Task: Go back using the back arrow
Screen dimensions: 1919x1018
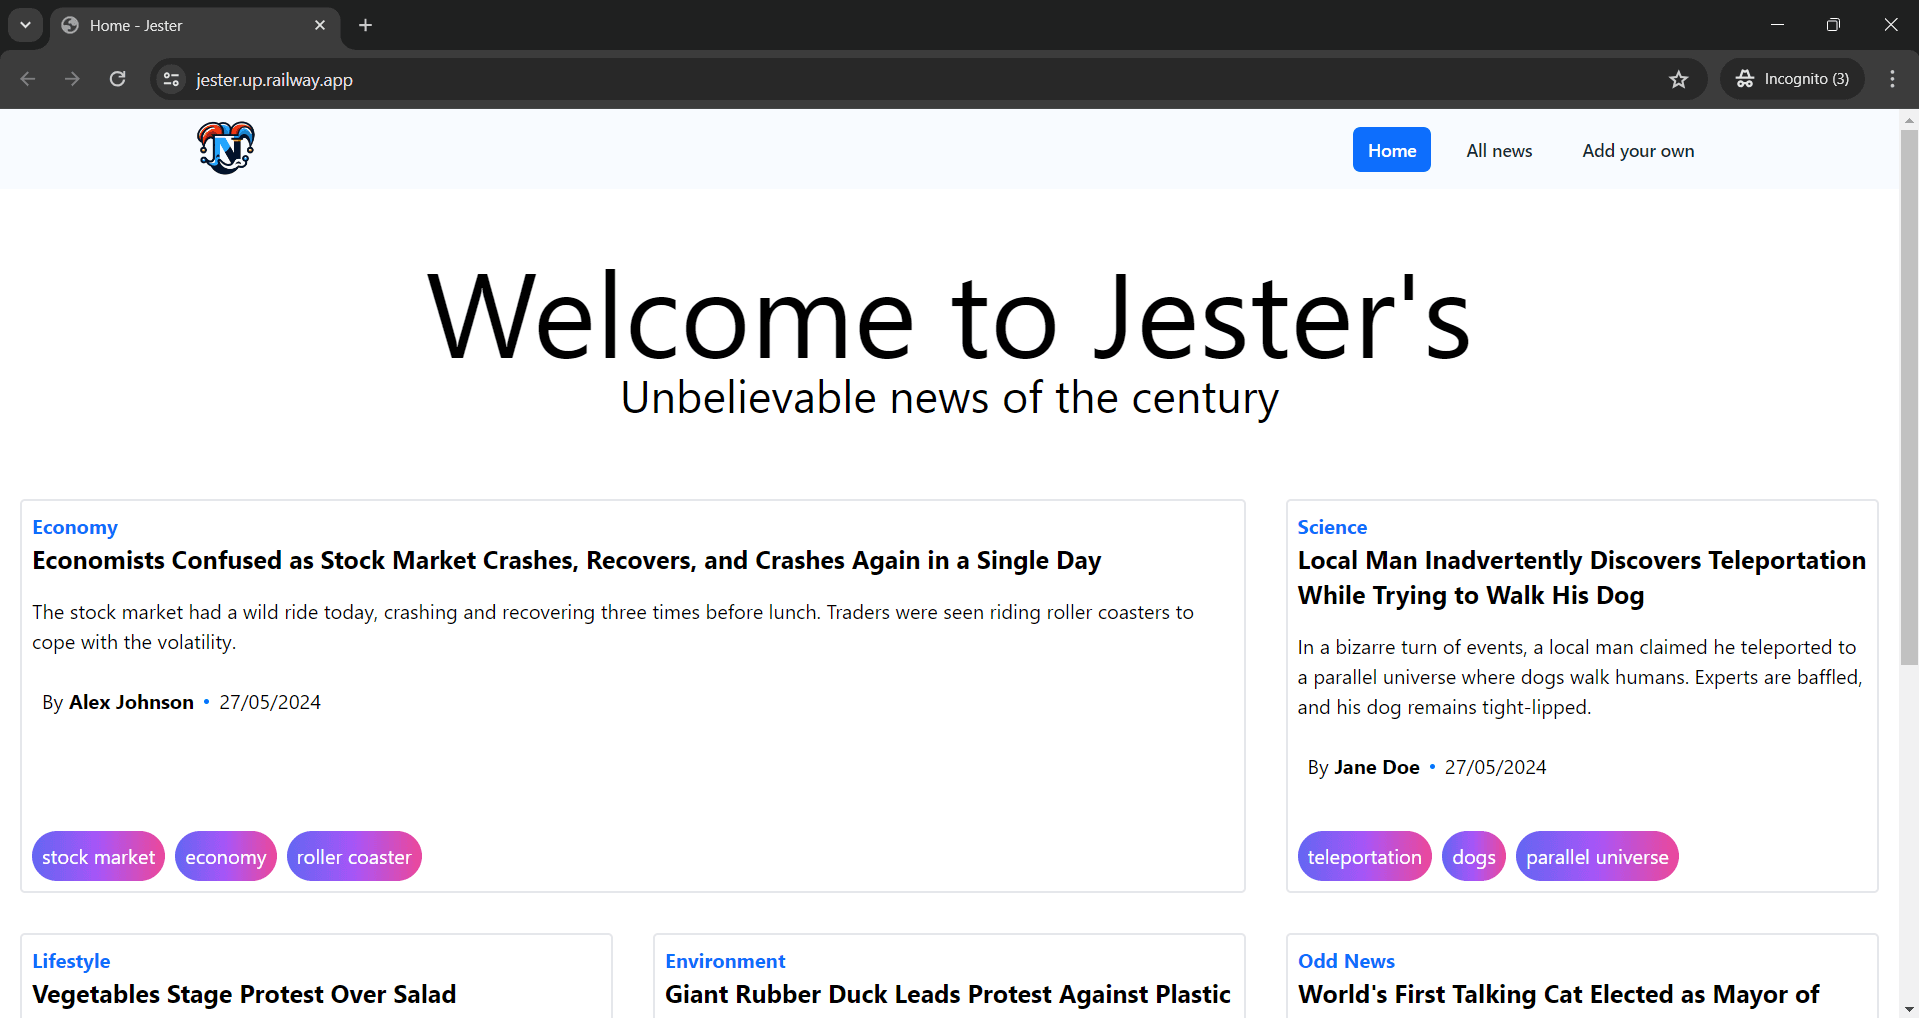Action: point(28,79)
